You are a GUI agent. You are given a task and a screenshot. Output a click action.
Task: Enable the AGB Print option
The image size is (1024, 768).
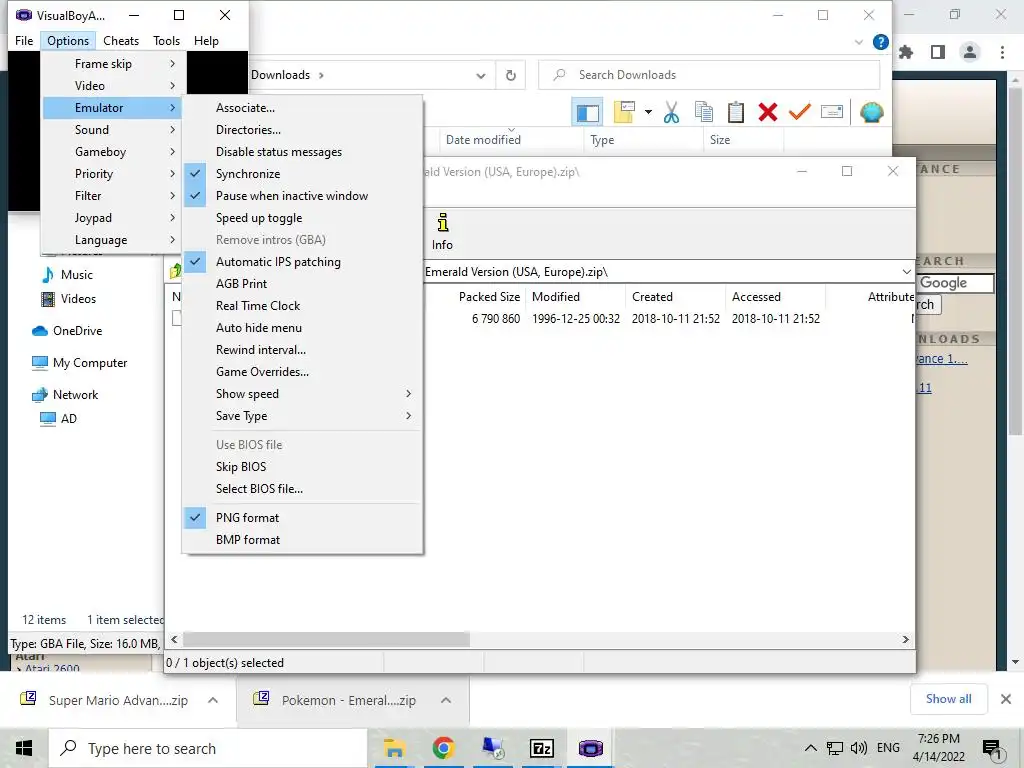pyautogui.click(x=302, y=284)
